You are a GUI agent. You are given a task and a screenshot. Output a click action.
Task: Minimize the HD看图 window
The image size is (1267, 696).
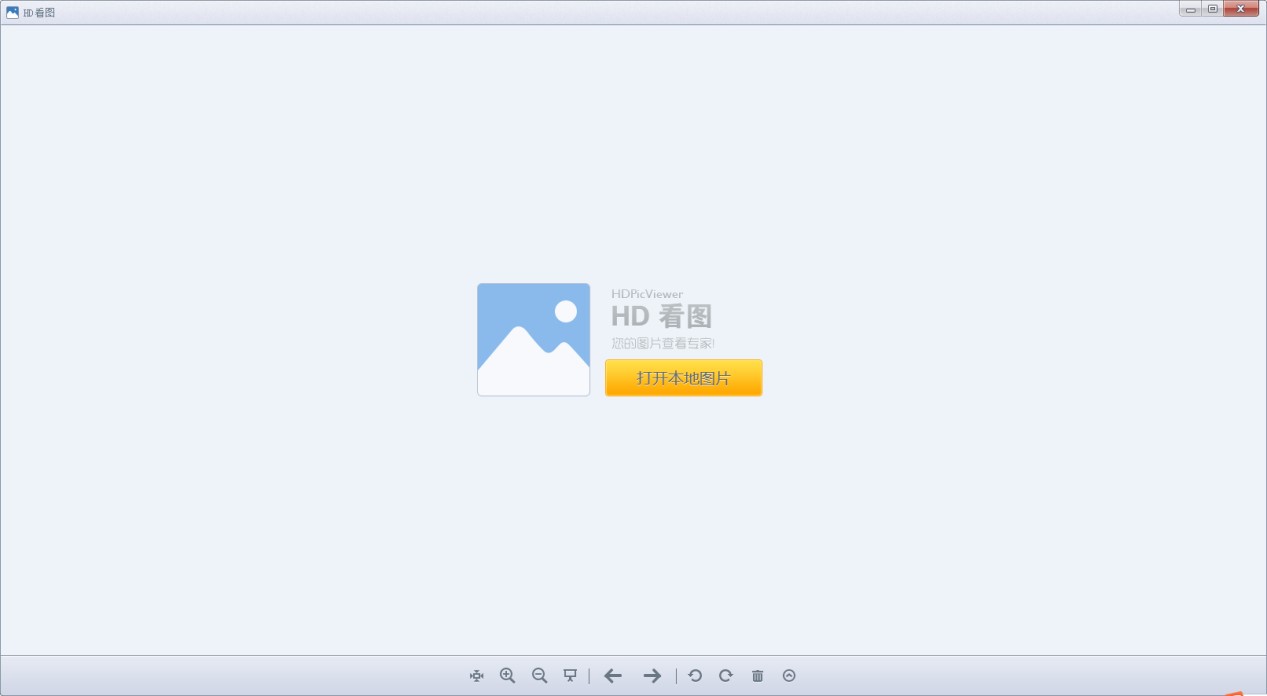pyautogui.click(x=1191, y=9)
